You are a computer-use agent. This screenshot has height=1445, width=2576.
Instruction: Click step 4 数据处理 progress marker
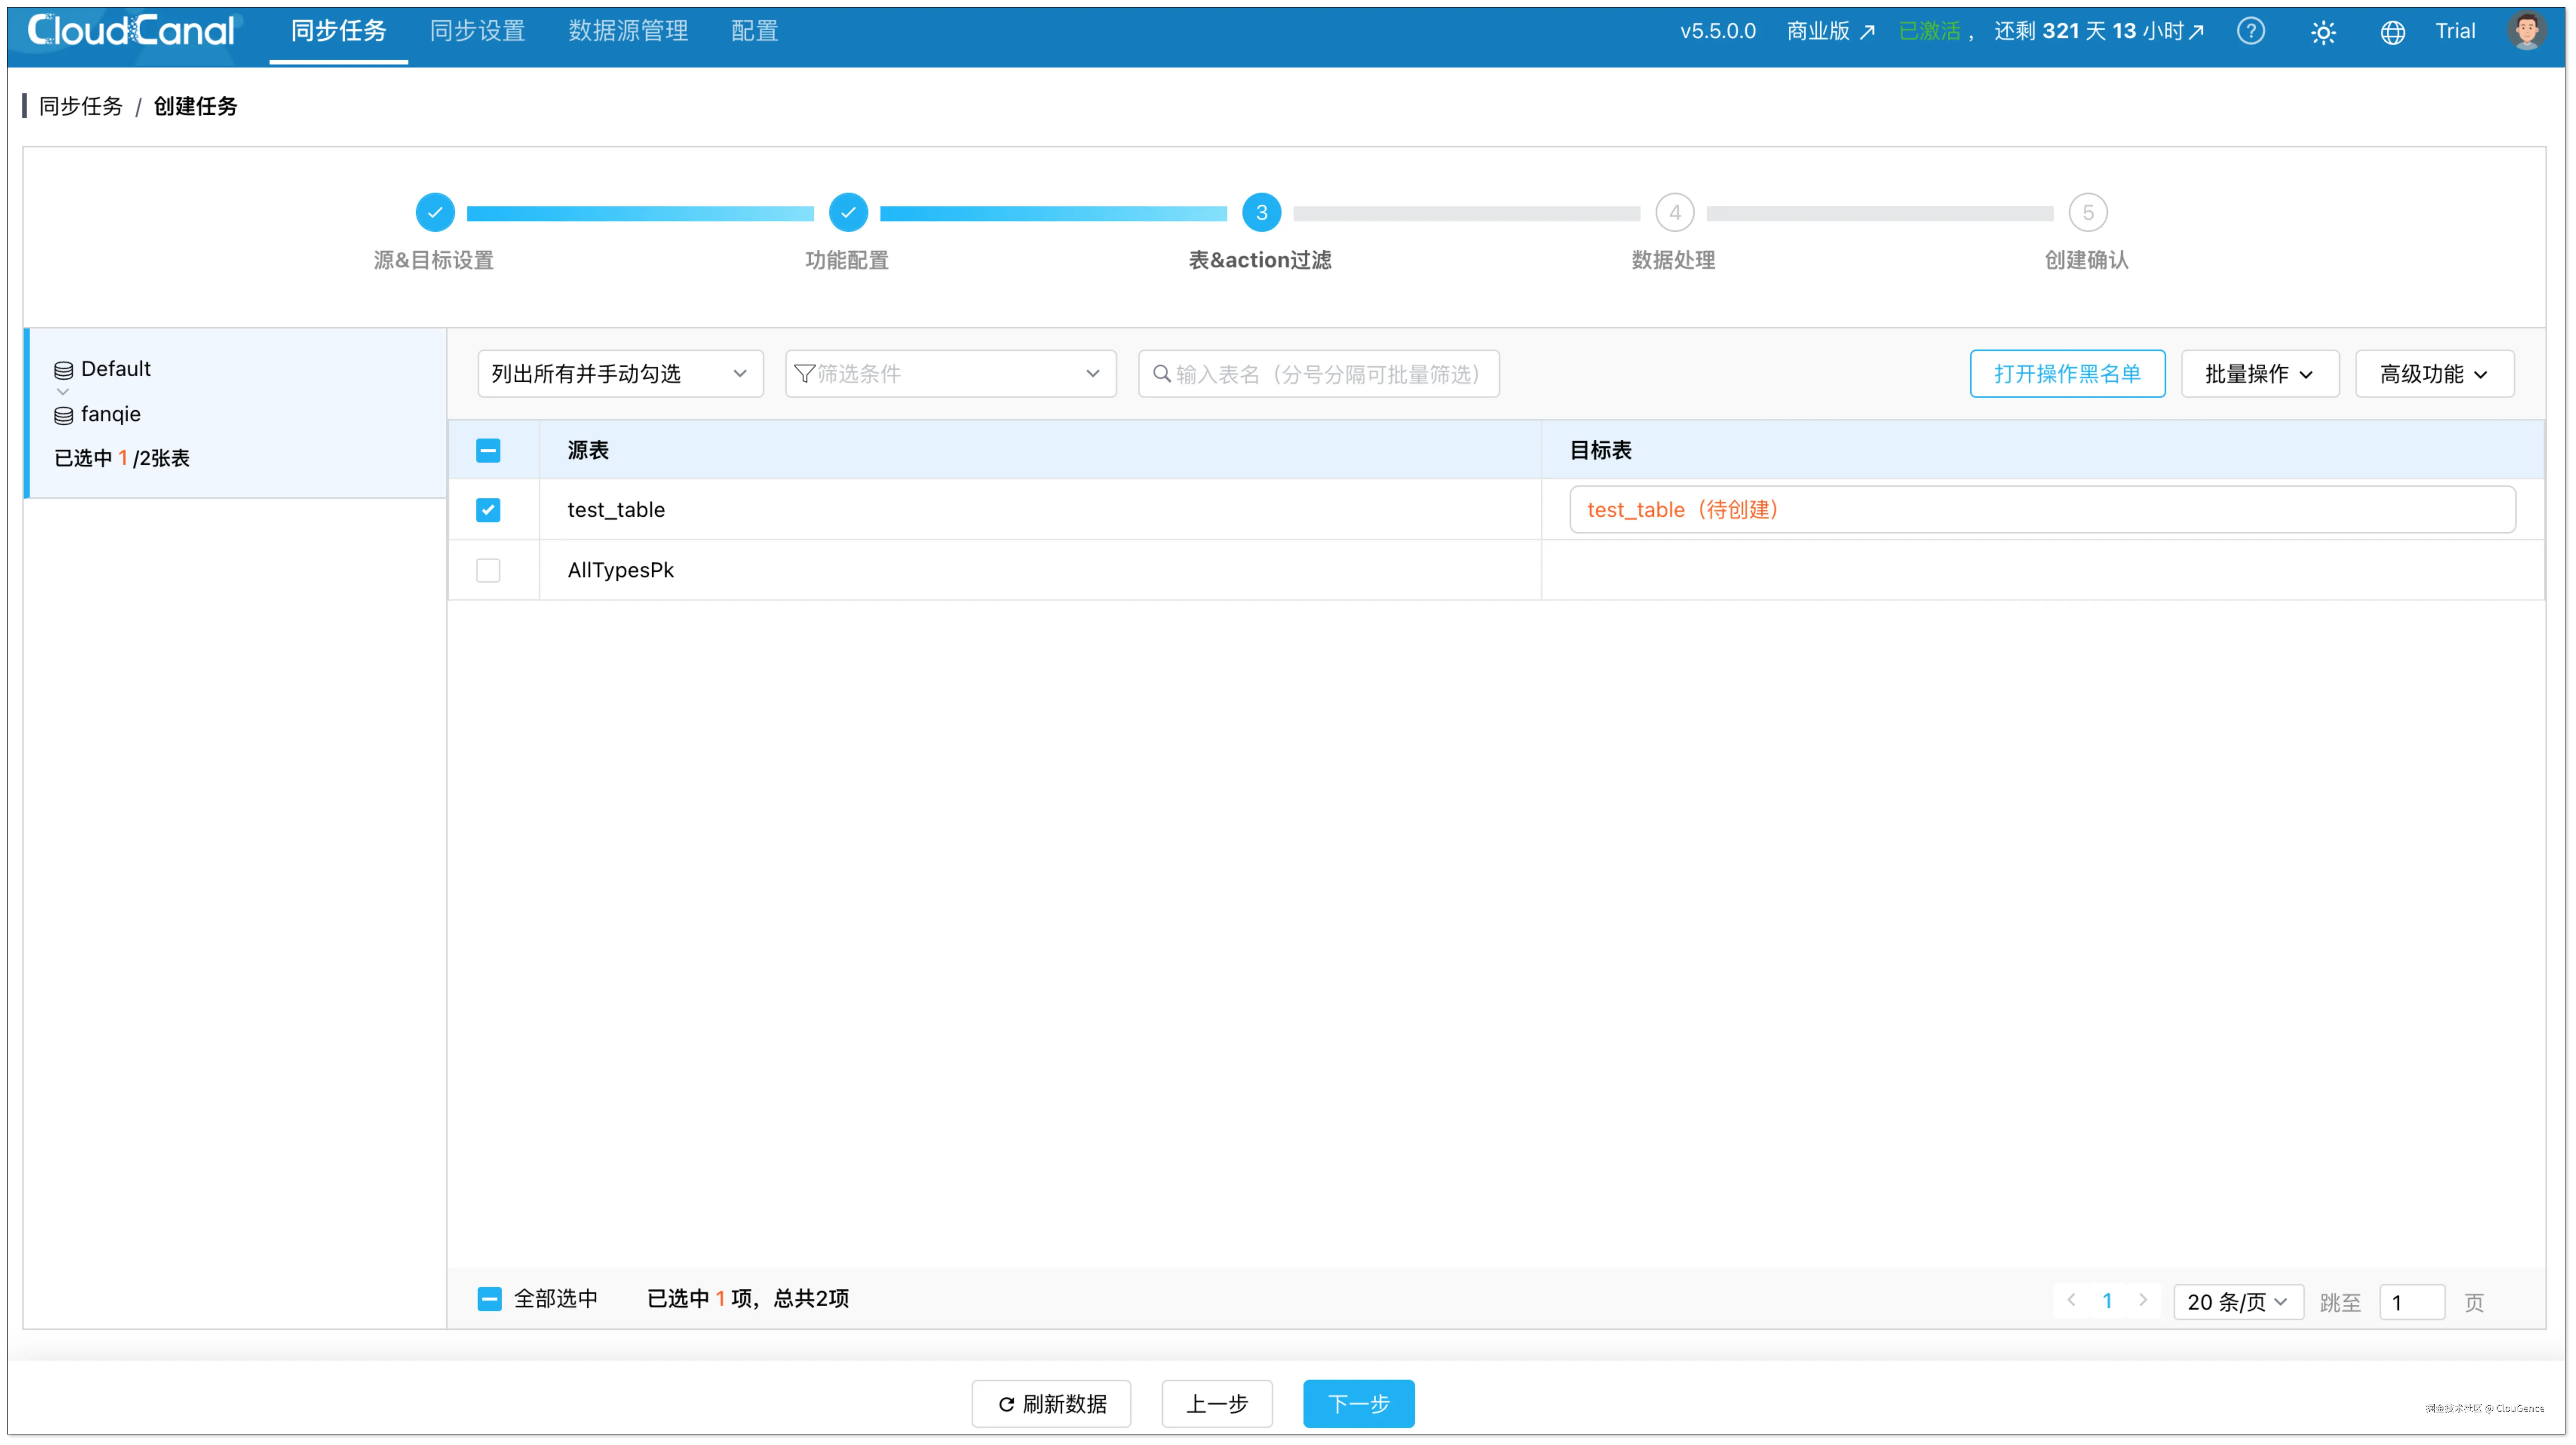[1674, 213]
